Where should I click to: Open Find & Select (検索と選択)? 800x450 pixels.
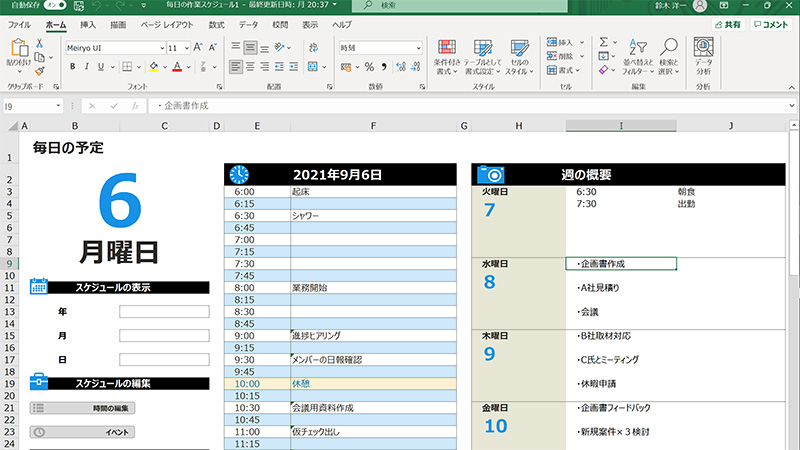pyautogui.click(x=668, y=57)
